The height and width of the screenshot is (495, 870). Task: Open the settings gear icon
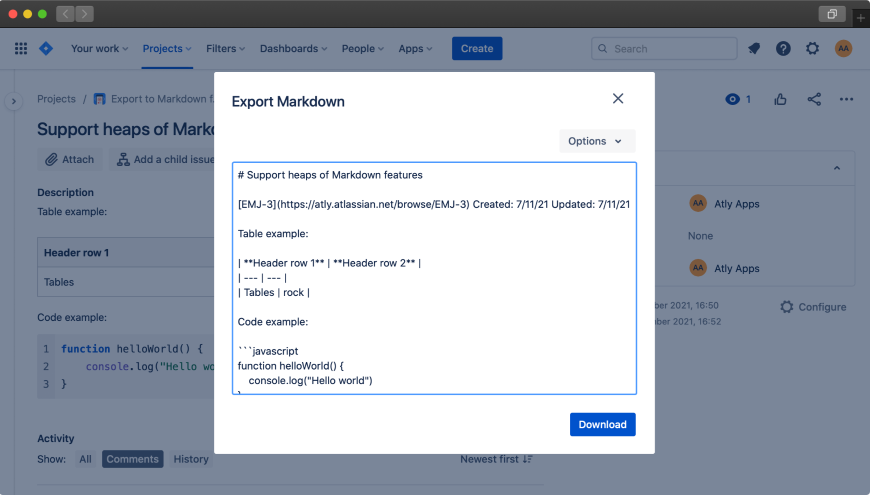point(812,48)
